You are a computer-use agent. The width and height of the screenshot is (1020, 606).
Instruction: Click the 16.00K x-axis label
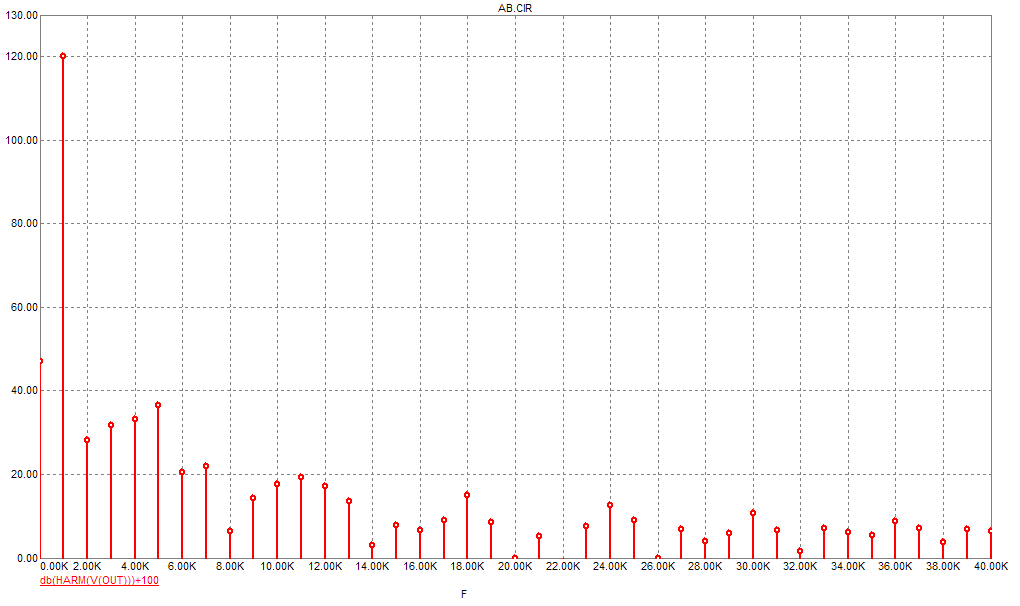coord(420,566)
